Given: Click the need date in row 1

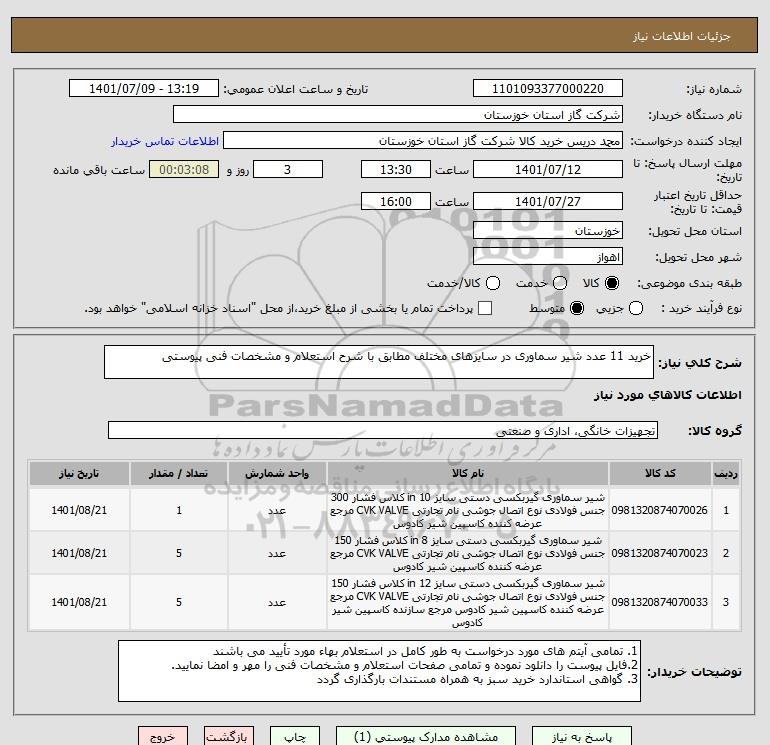Looking at the screenshot, I should pos(79,510).
